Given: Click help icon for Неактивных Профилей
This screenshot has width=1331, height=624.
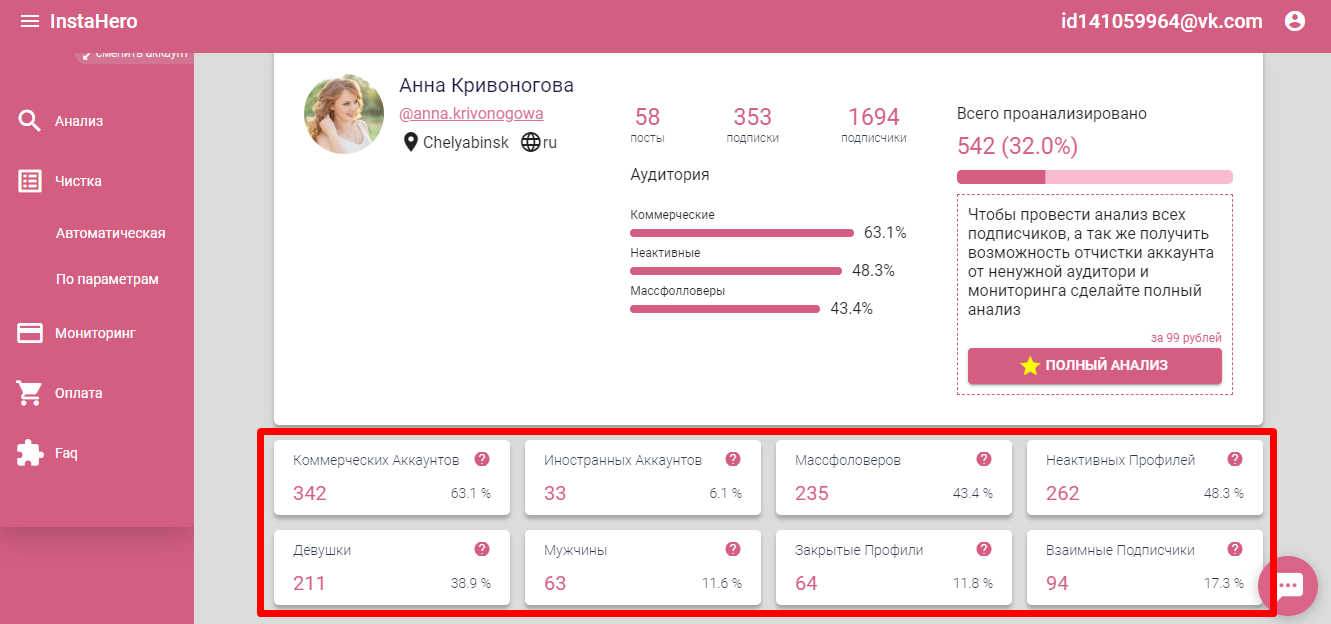Looking at the screenshot, I should [1235, 460].
